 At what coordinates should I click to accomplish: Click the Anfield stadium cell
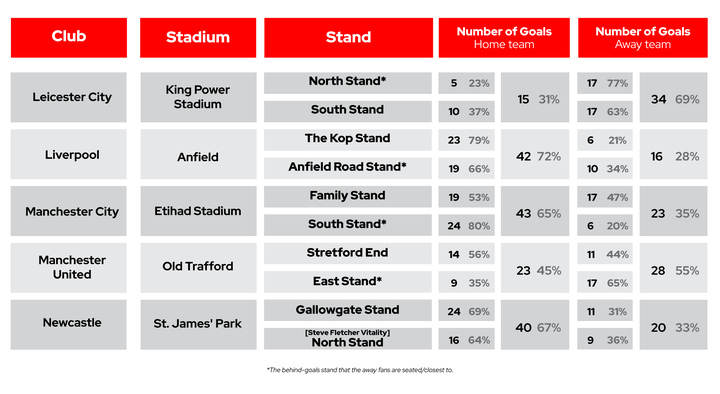[x=198, y=154]
